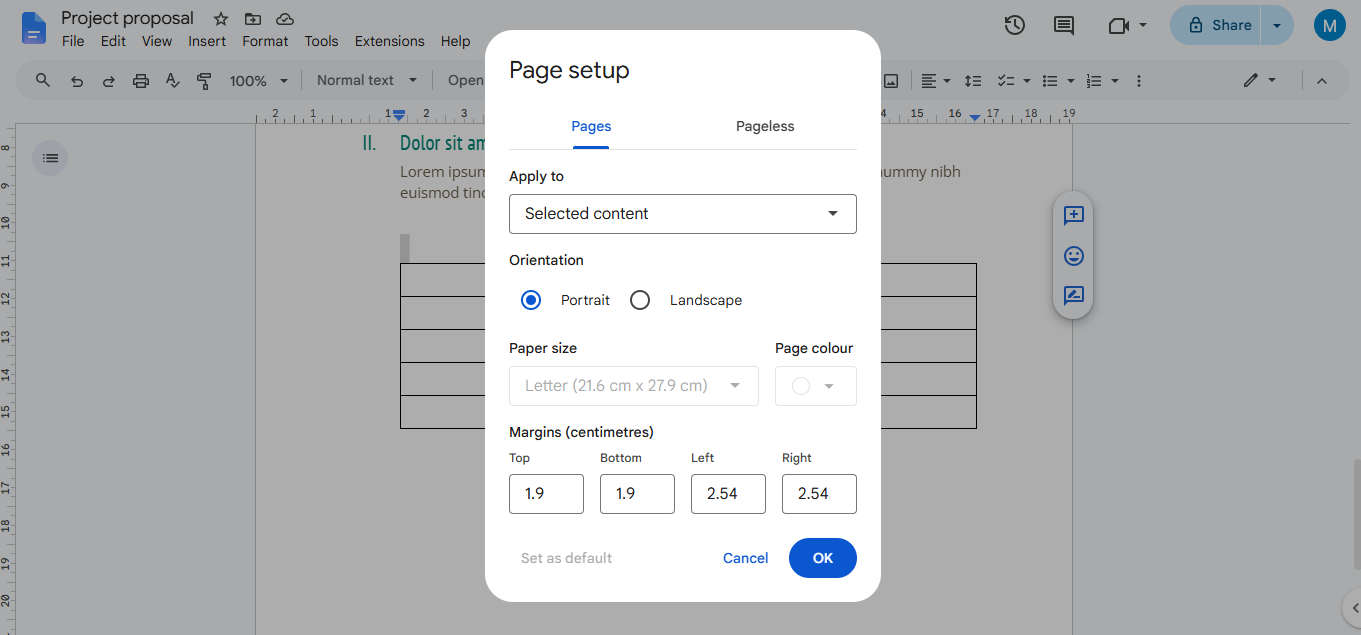1361x635 pixels.
Task: Open the zoom 100% dropdown
Action: click(x=258, y=81)
